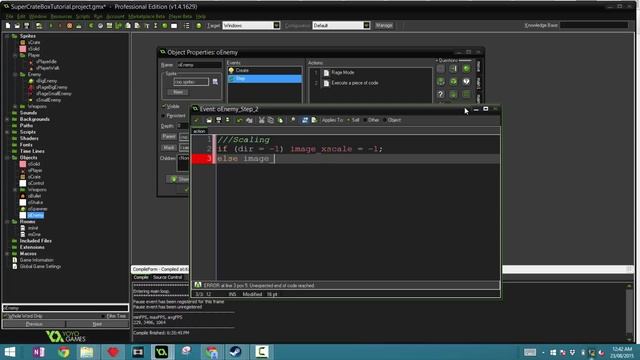The height and width of the screenshot is (360, 640).
Task: Select the Execute a piece of code action
Action: tap(355, 83)
